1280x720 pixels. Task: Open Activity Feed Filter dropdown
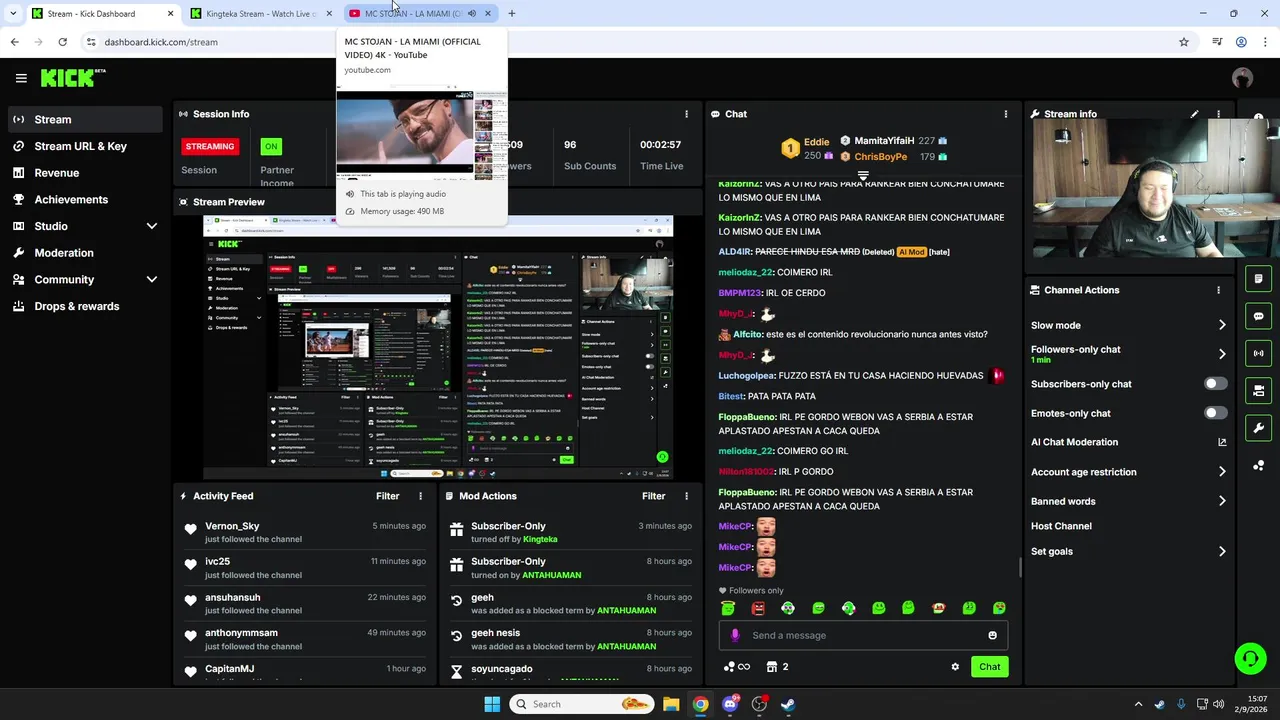pos(387,496)
